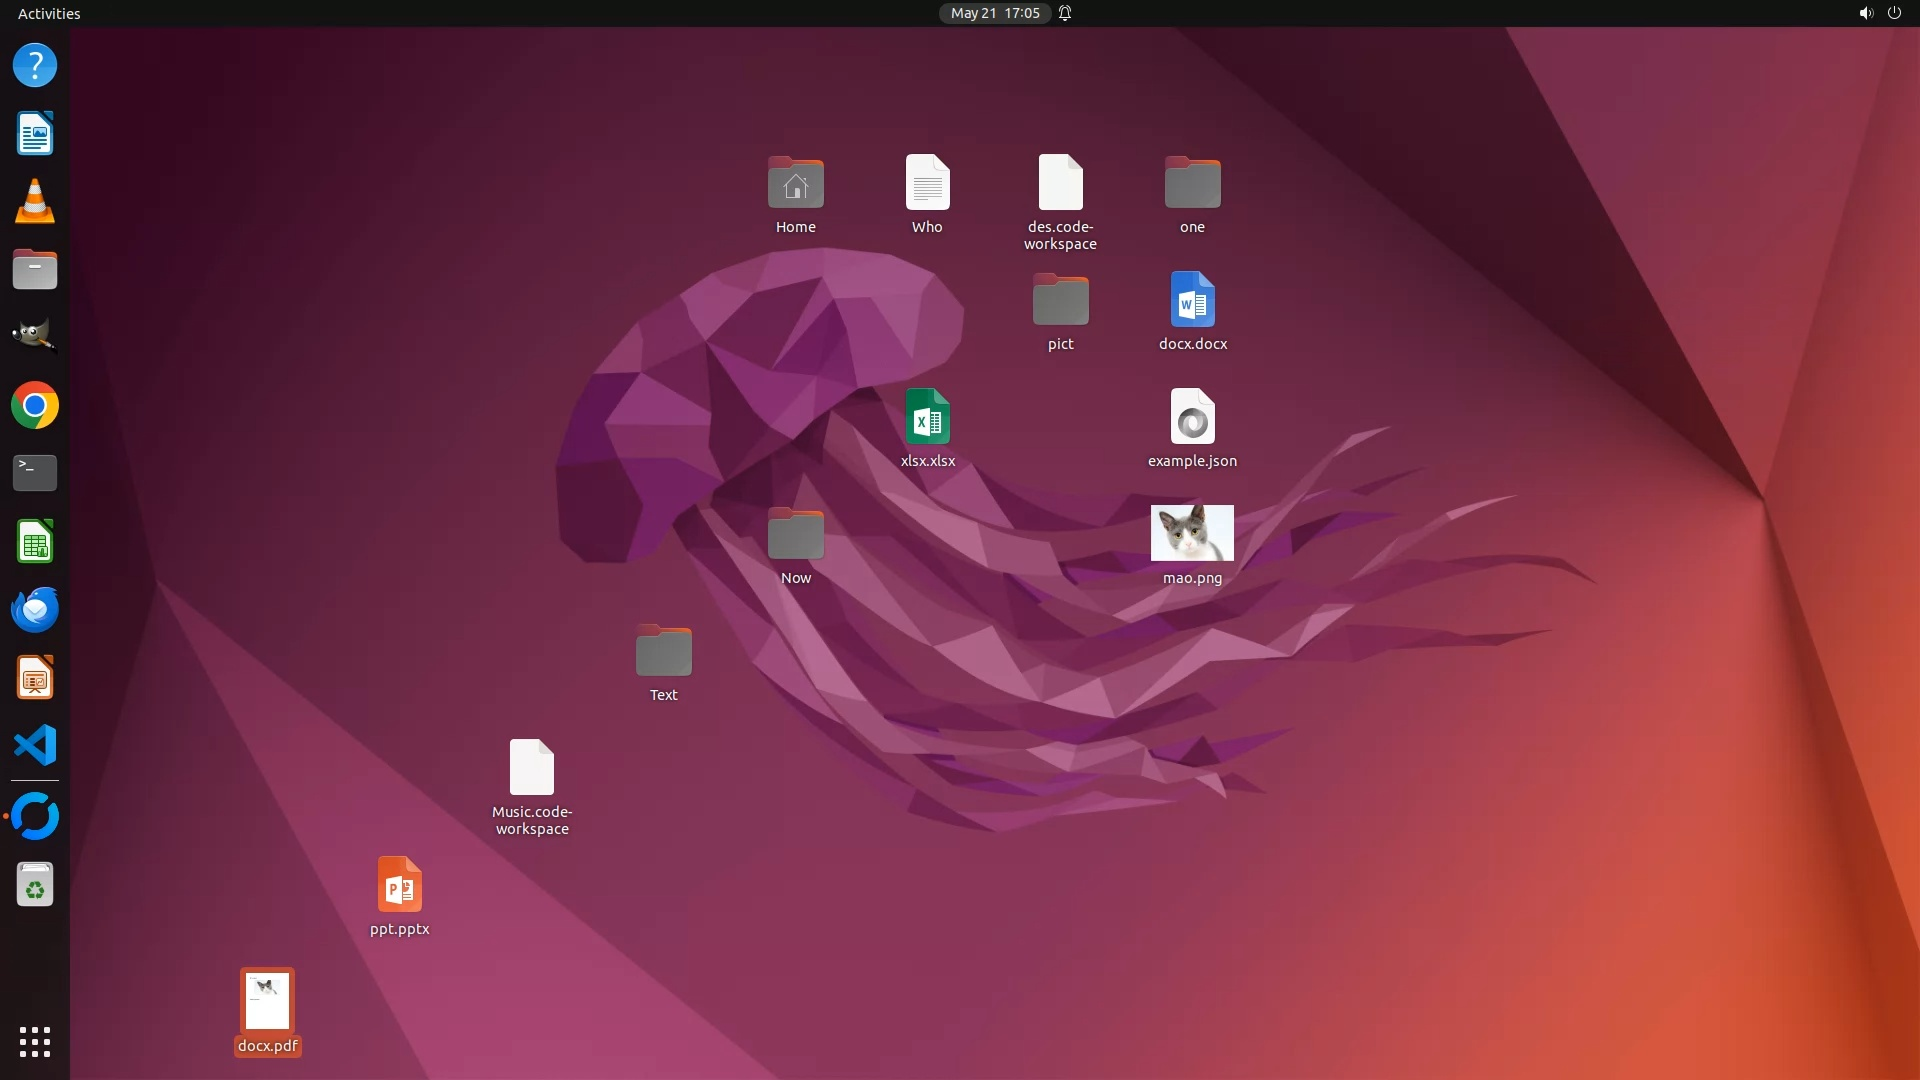Screen dimensions: 1920x1080
Task: Open LibreOffice Writer from the dock
Action: 35,134
